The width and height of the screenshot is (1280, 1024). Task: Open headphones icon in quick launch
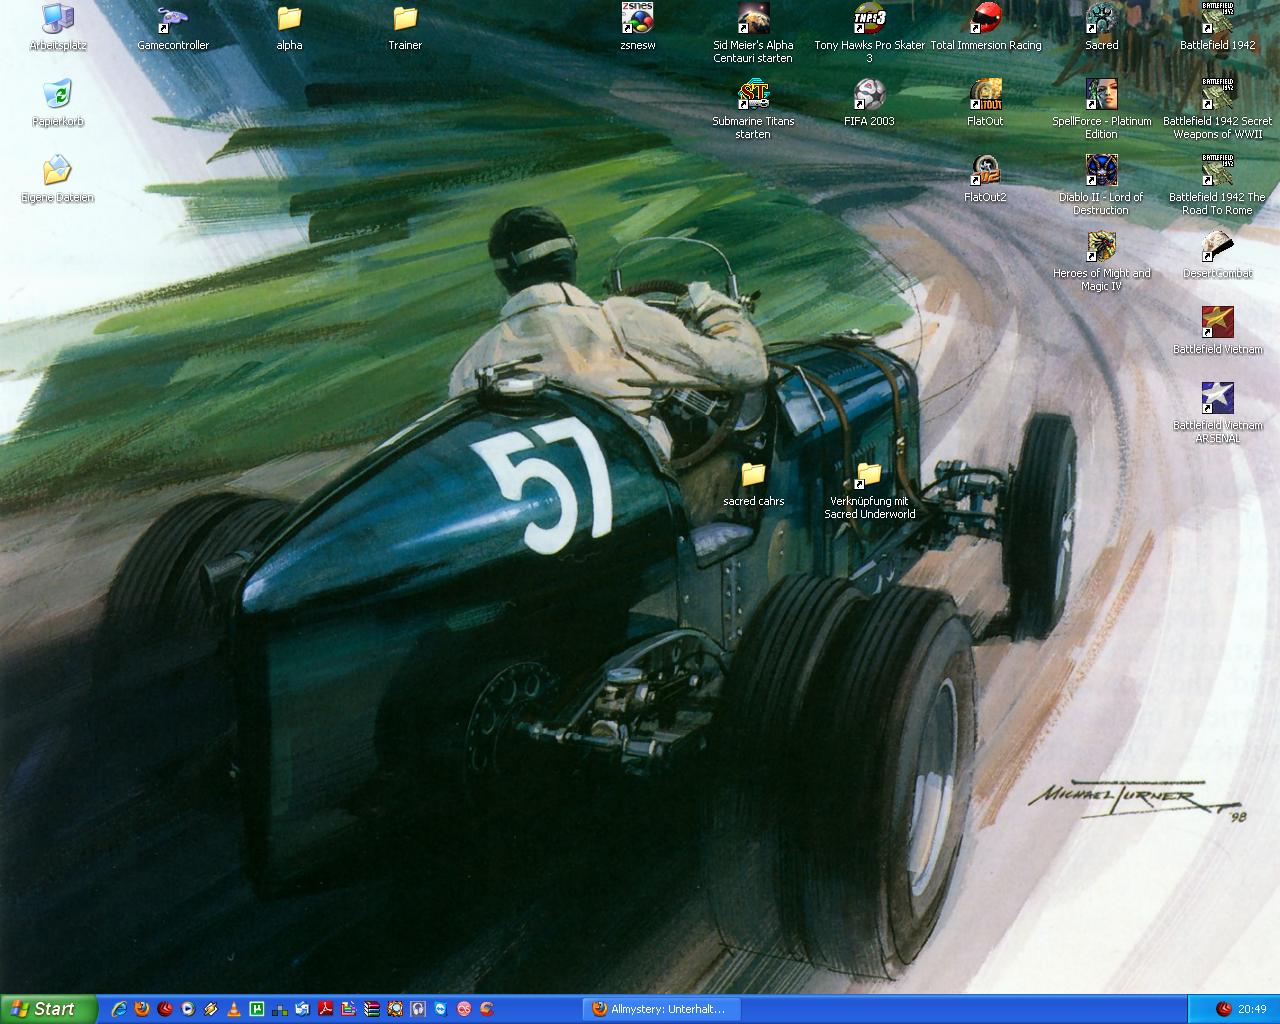coord(418,1009)
